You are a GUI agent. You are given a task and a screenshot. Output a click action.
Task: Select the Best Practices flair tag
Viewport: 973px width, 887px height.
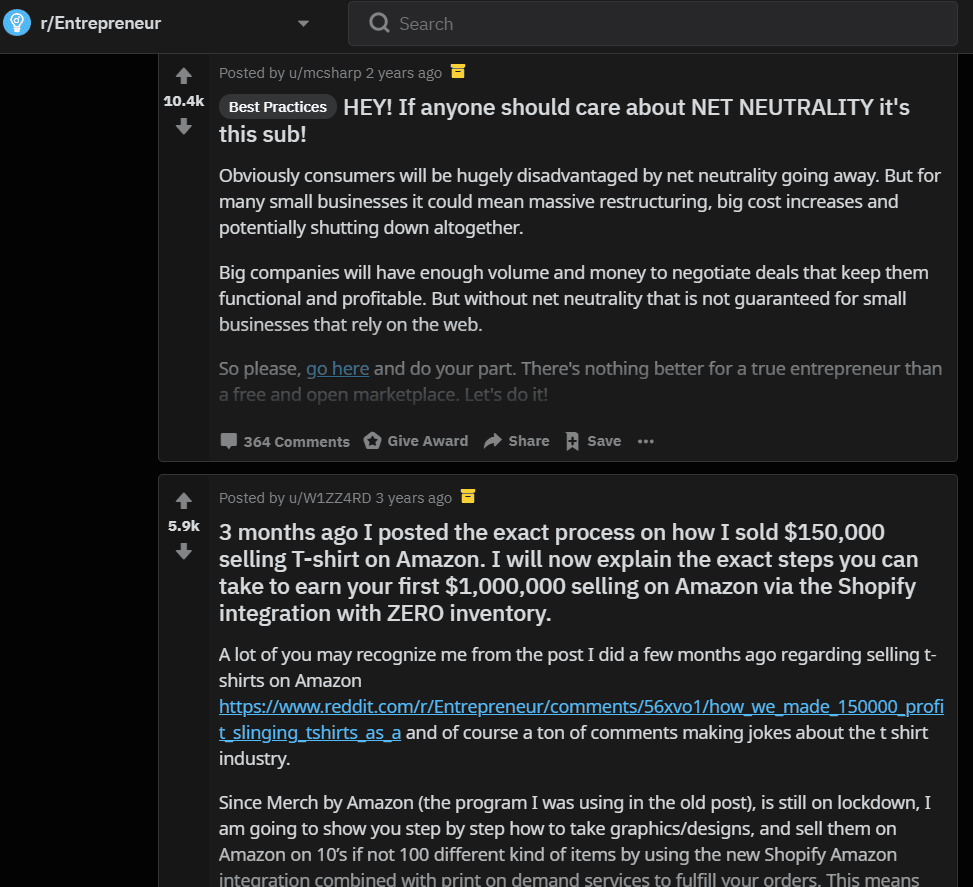tap(277, 107)
